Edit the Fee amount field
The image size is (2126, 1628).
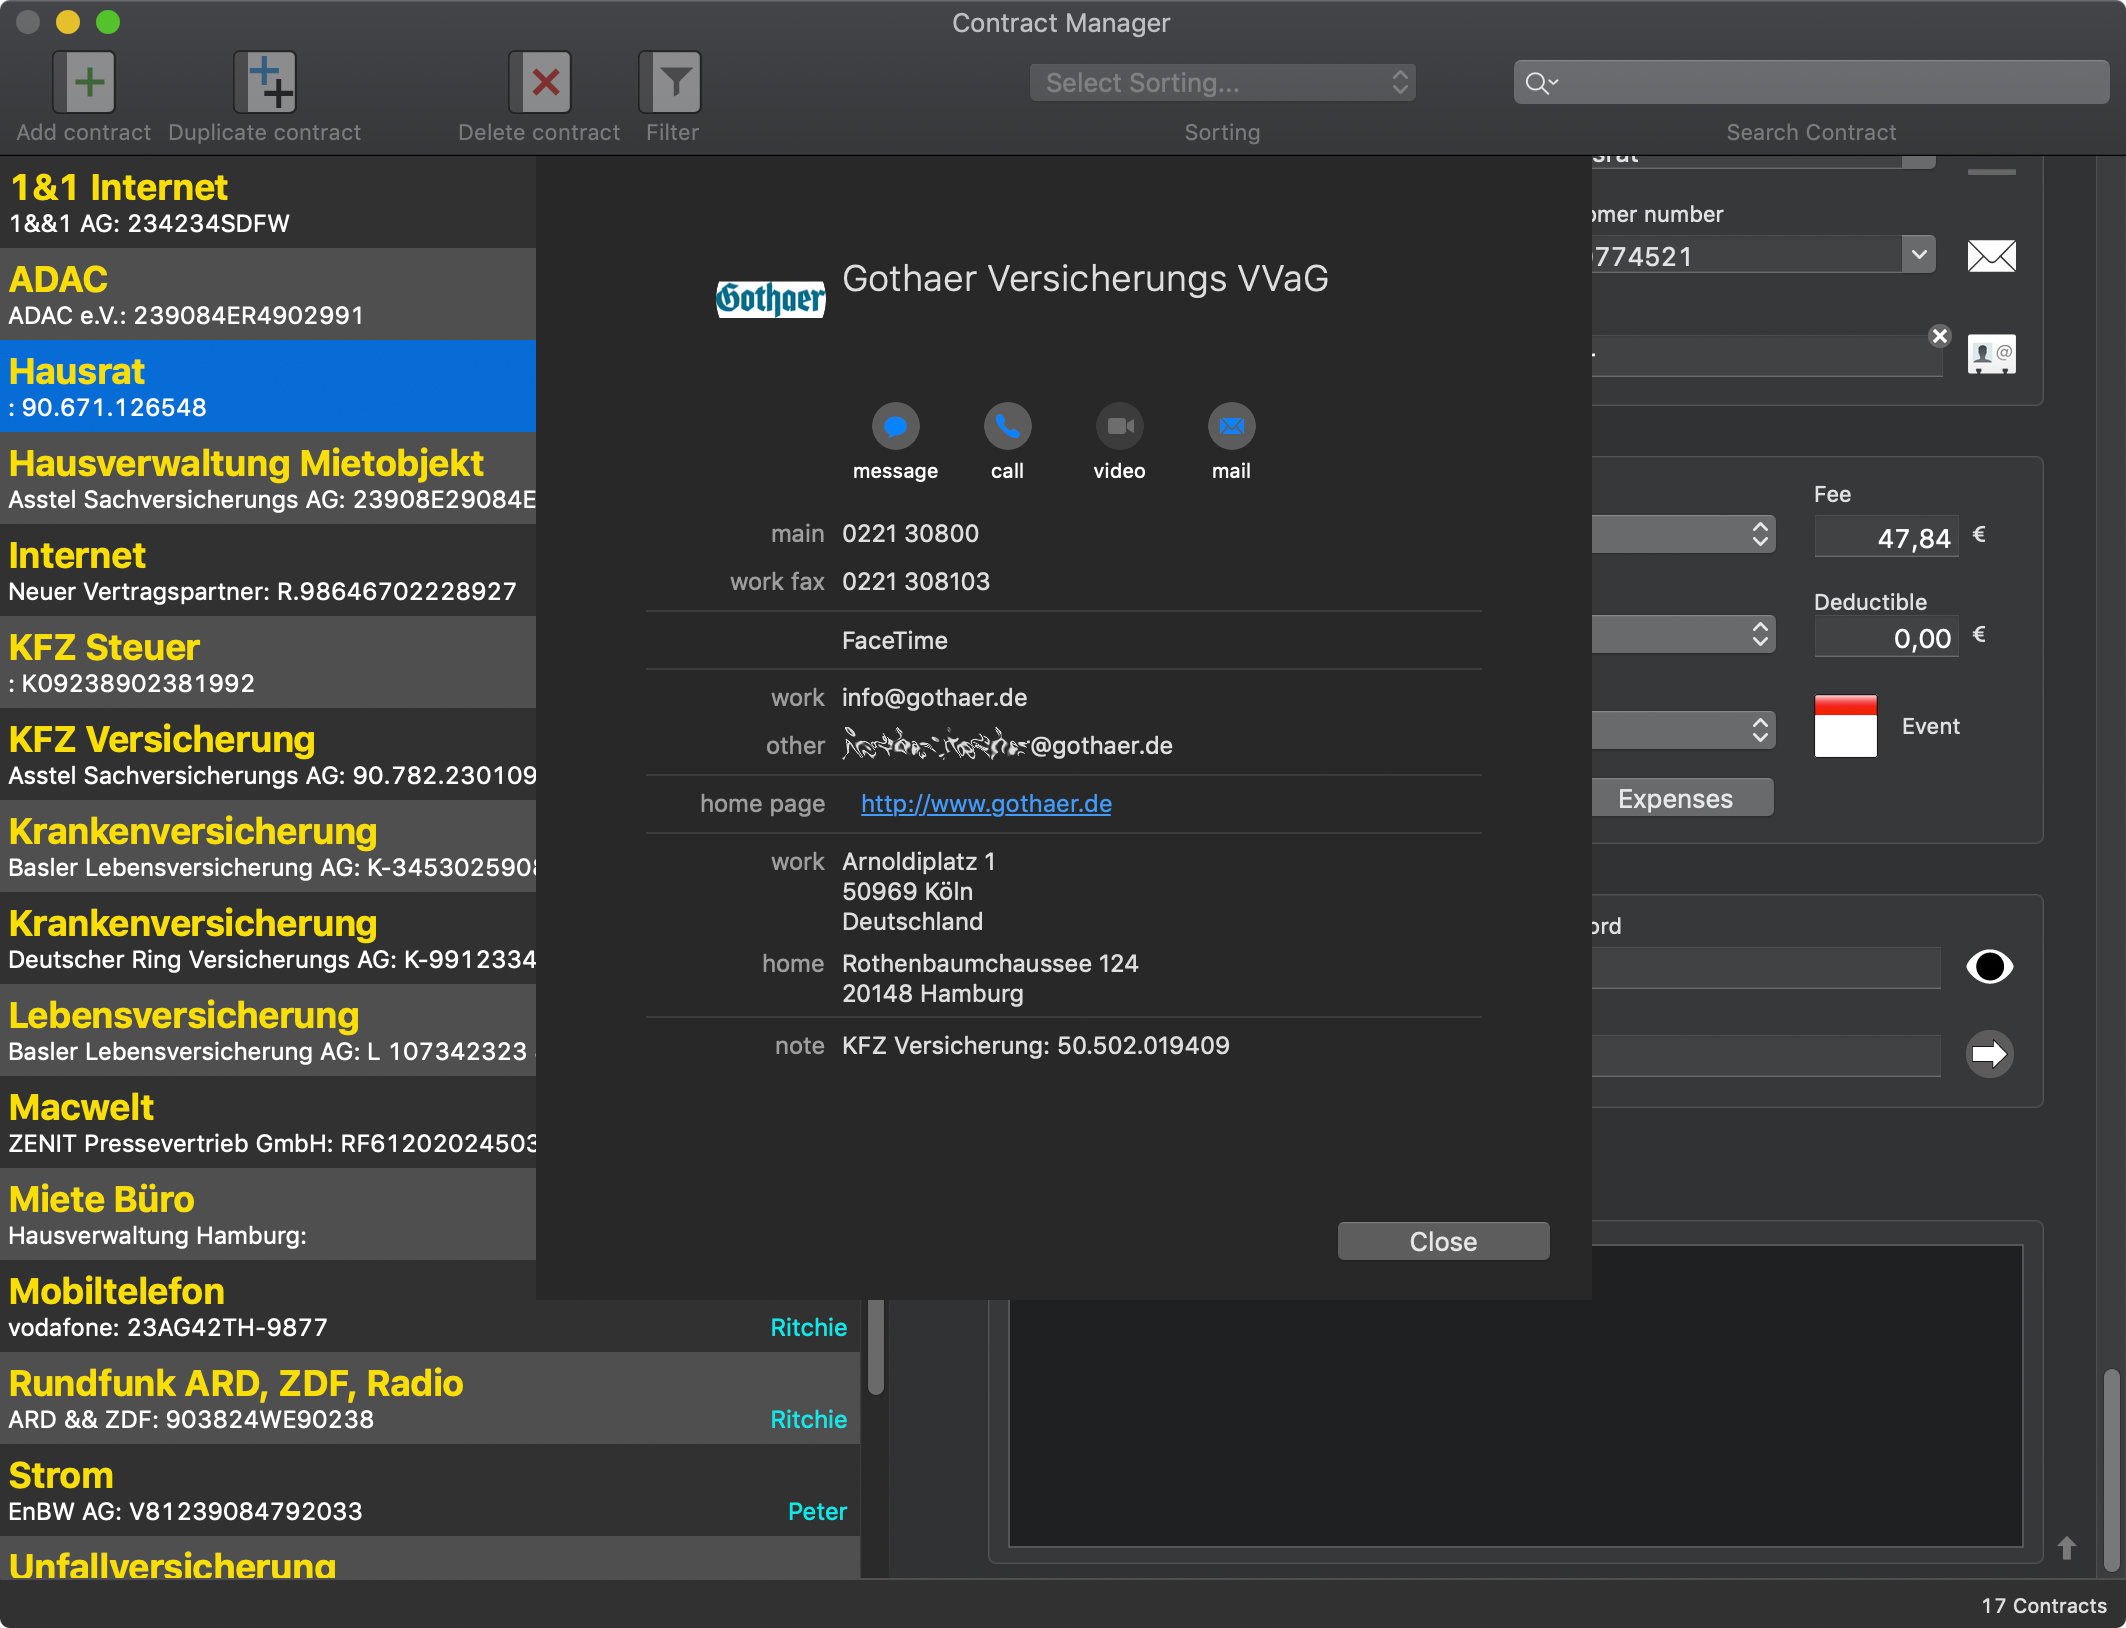[x=1886, y=538]
